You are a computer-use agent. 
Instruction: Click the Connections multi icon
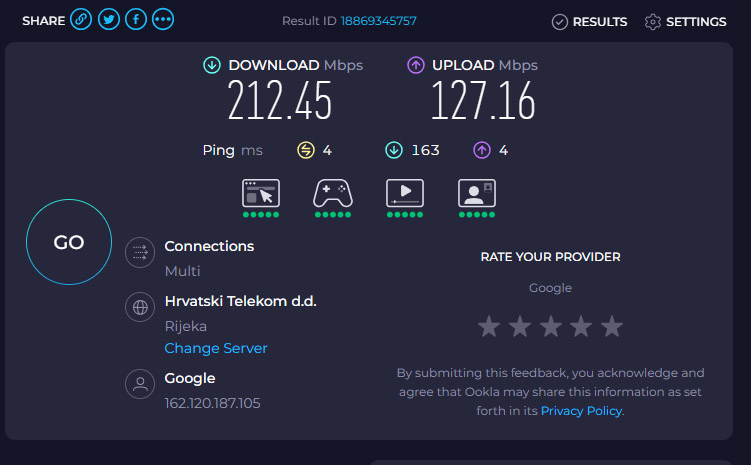[x=140, y=252]
